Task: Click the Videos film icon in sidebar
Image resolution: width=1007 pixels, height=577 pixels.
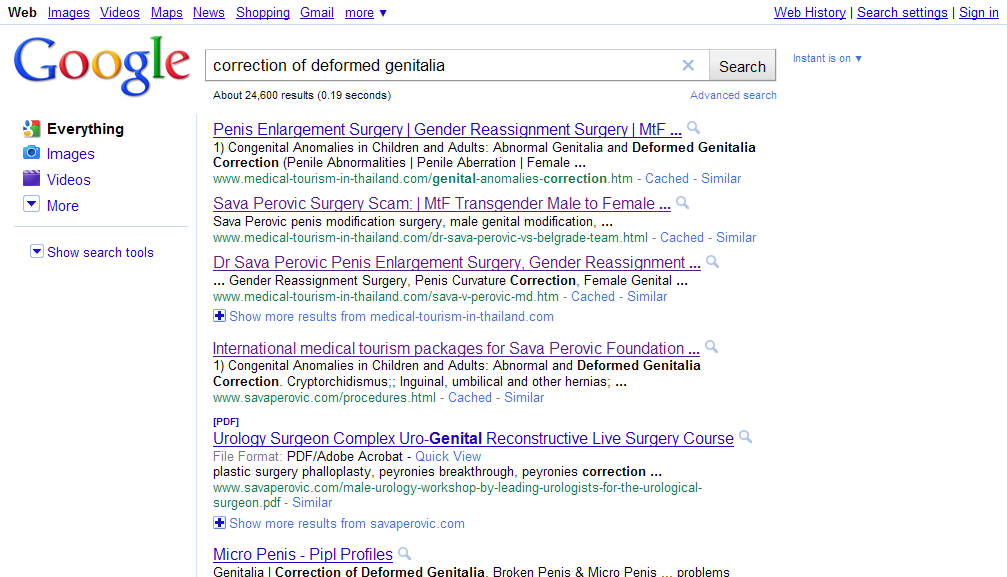Action: pyautogui.click(x=31, y=180)
